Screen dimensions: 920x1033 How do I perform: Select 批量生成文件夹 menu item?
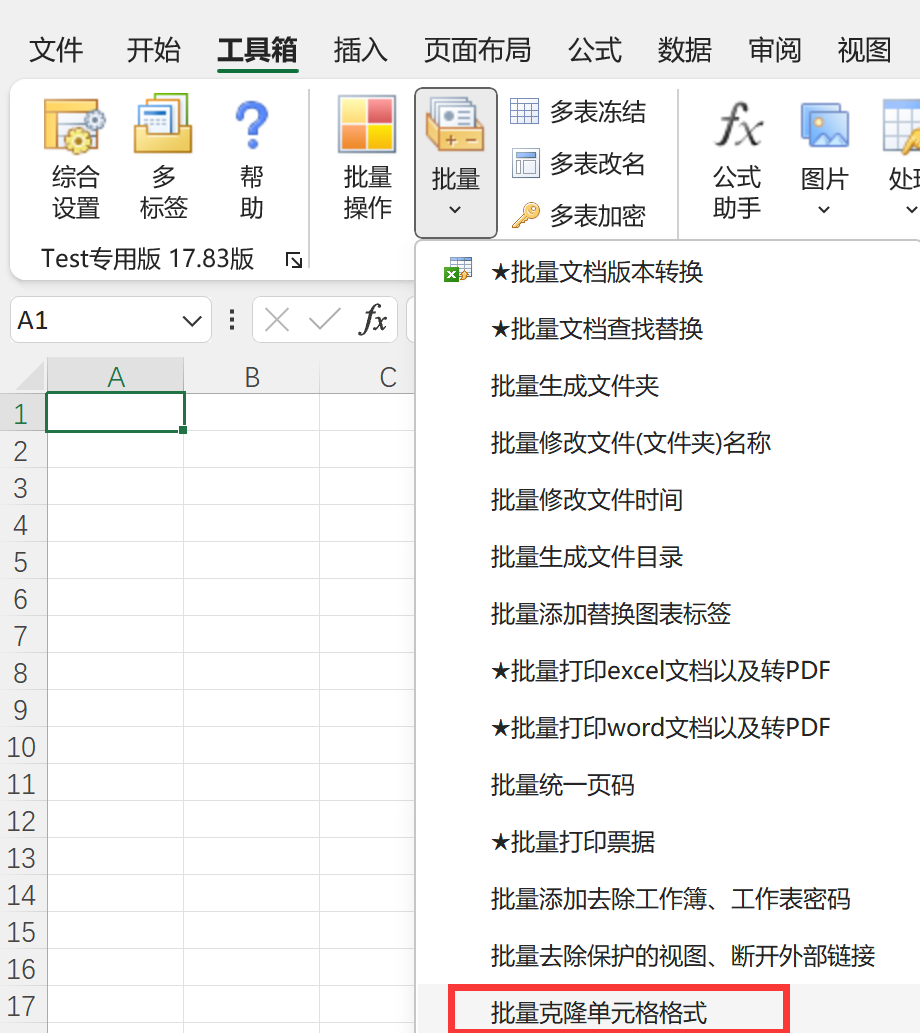(x=575, y=386)
